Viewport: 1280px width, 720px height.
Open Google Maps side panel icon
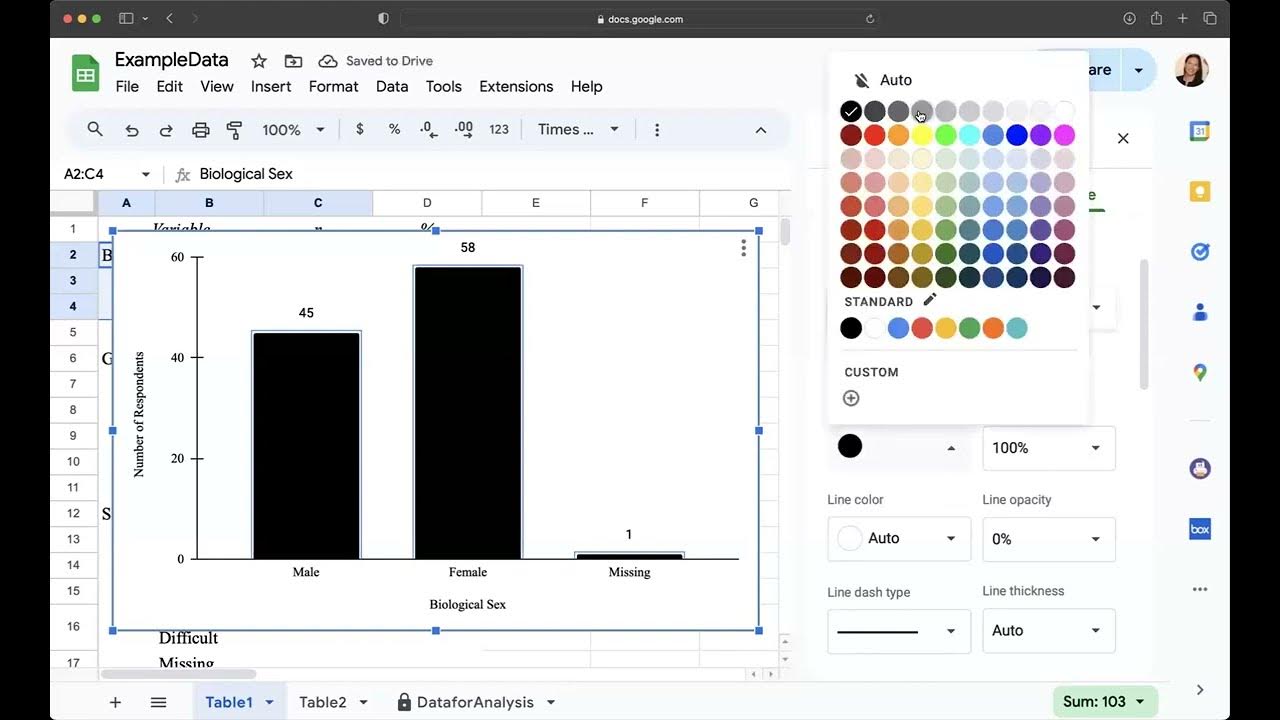[1200, 372]
